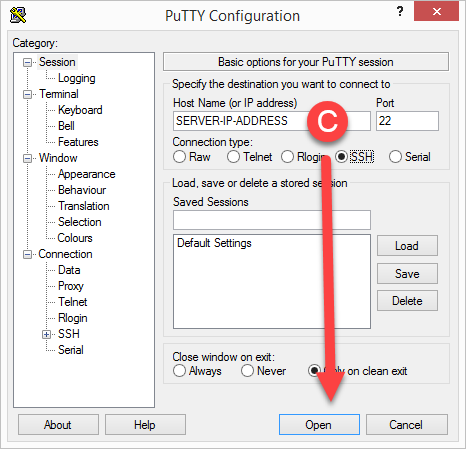This screenshot has height=449, width=466.
Task: Collapse the Terminal tree node
Action: click(x=27, y=94)
